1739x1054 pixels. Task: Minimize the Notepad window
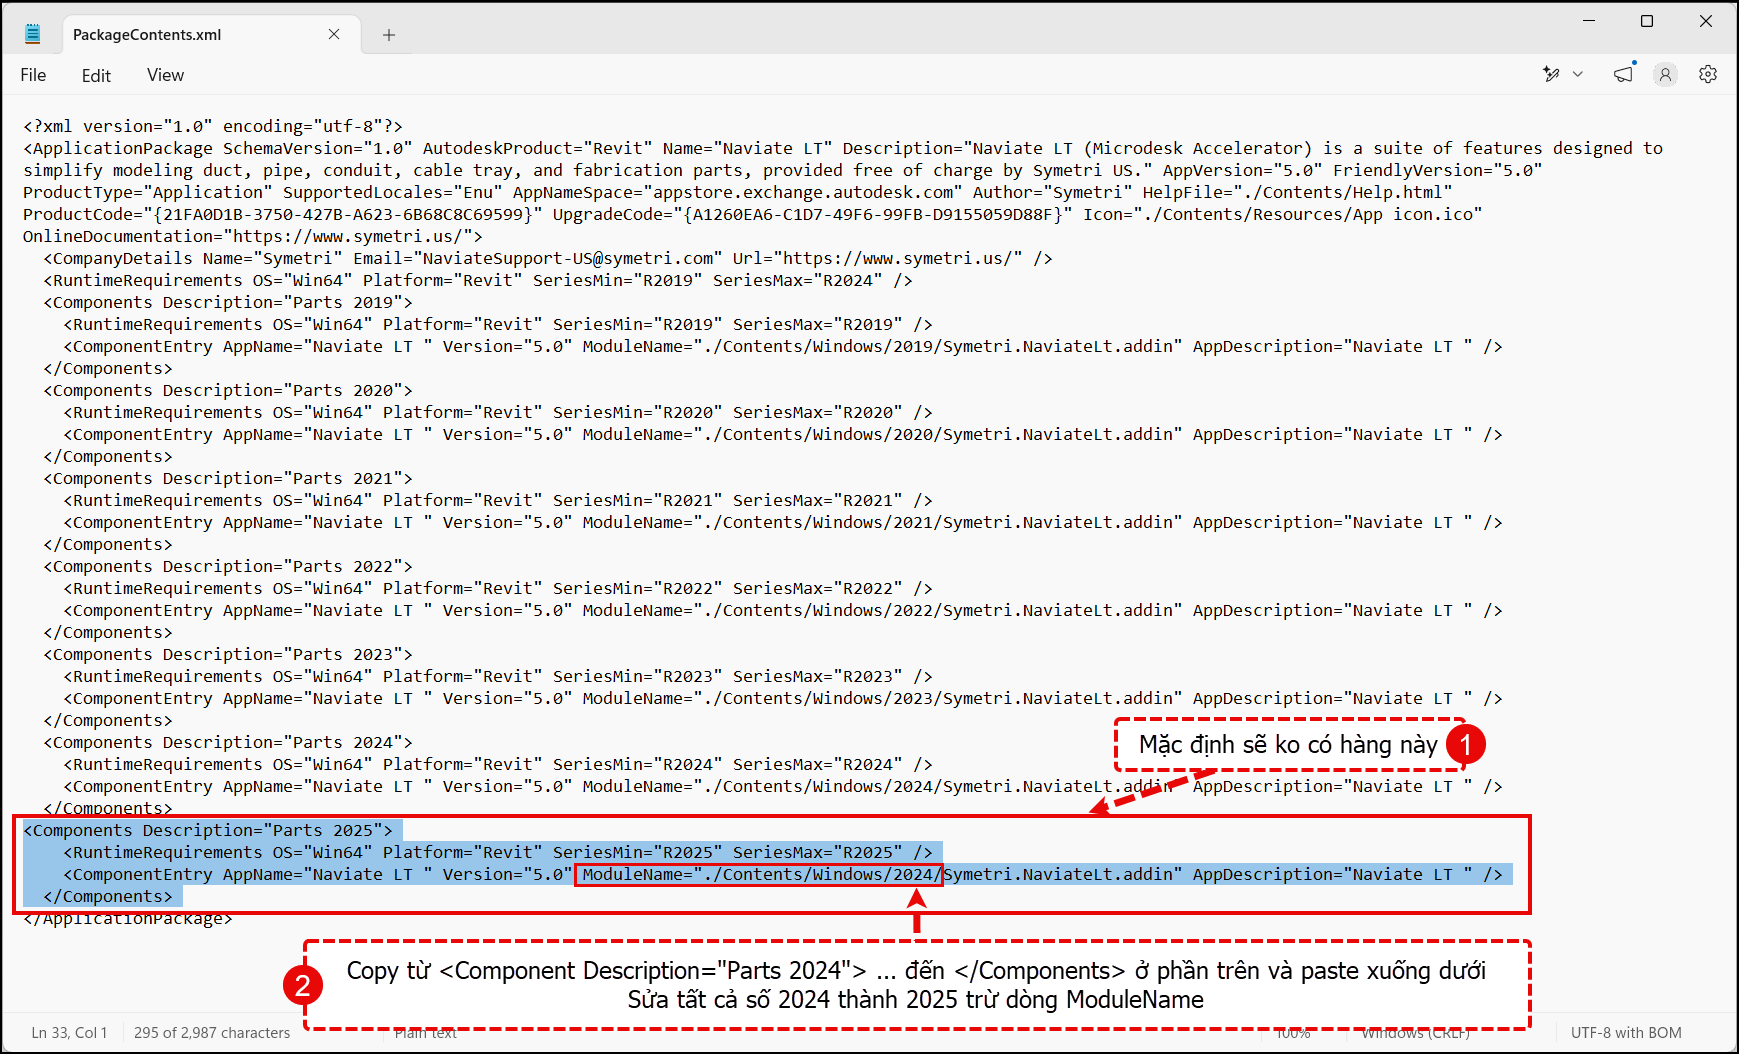point(1589,21)
